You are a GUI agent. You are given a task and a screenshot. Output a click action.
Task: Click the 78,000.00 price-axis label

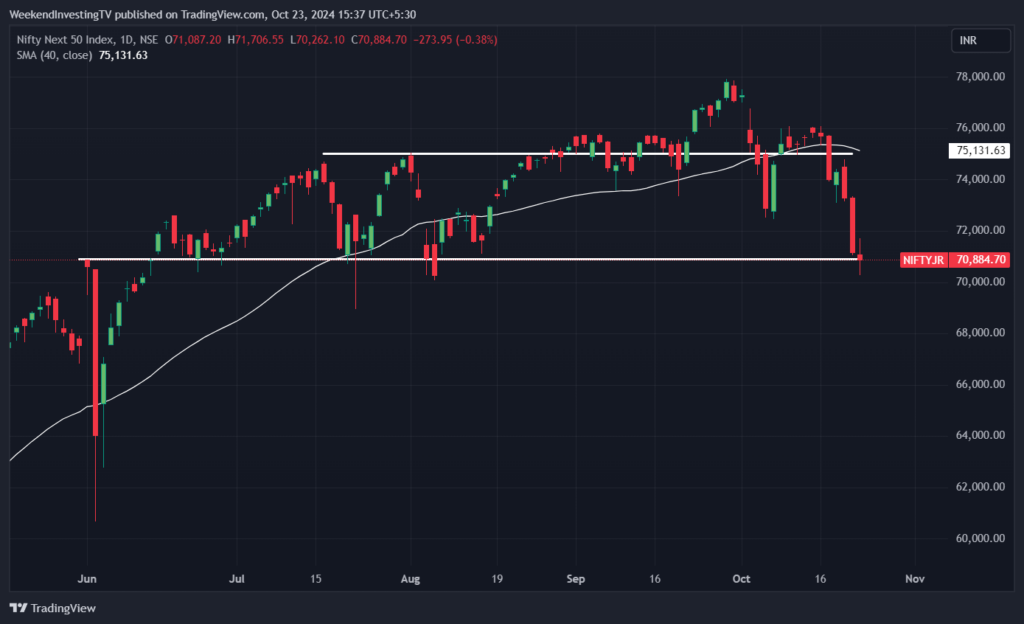[x=979, y=77]
